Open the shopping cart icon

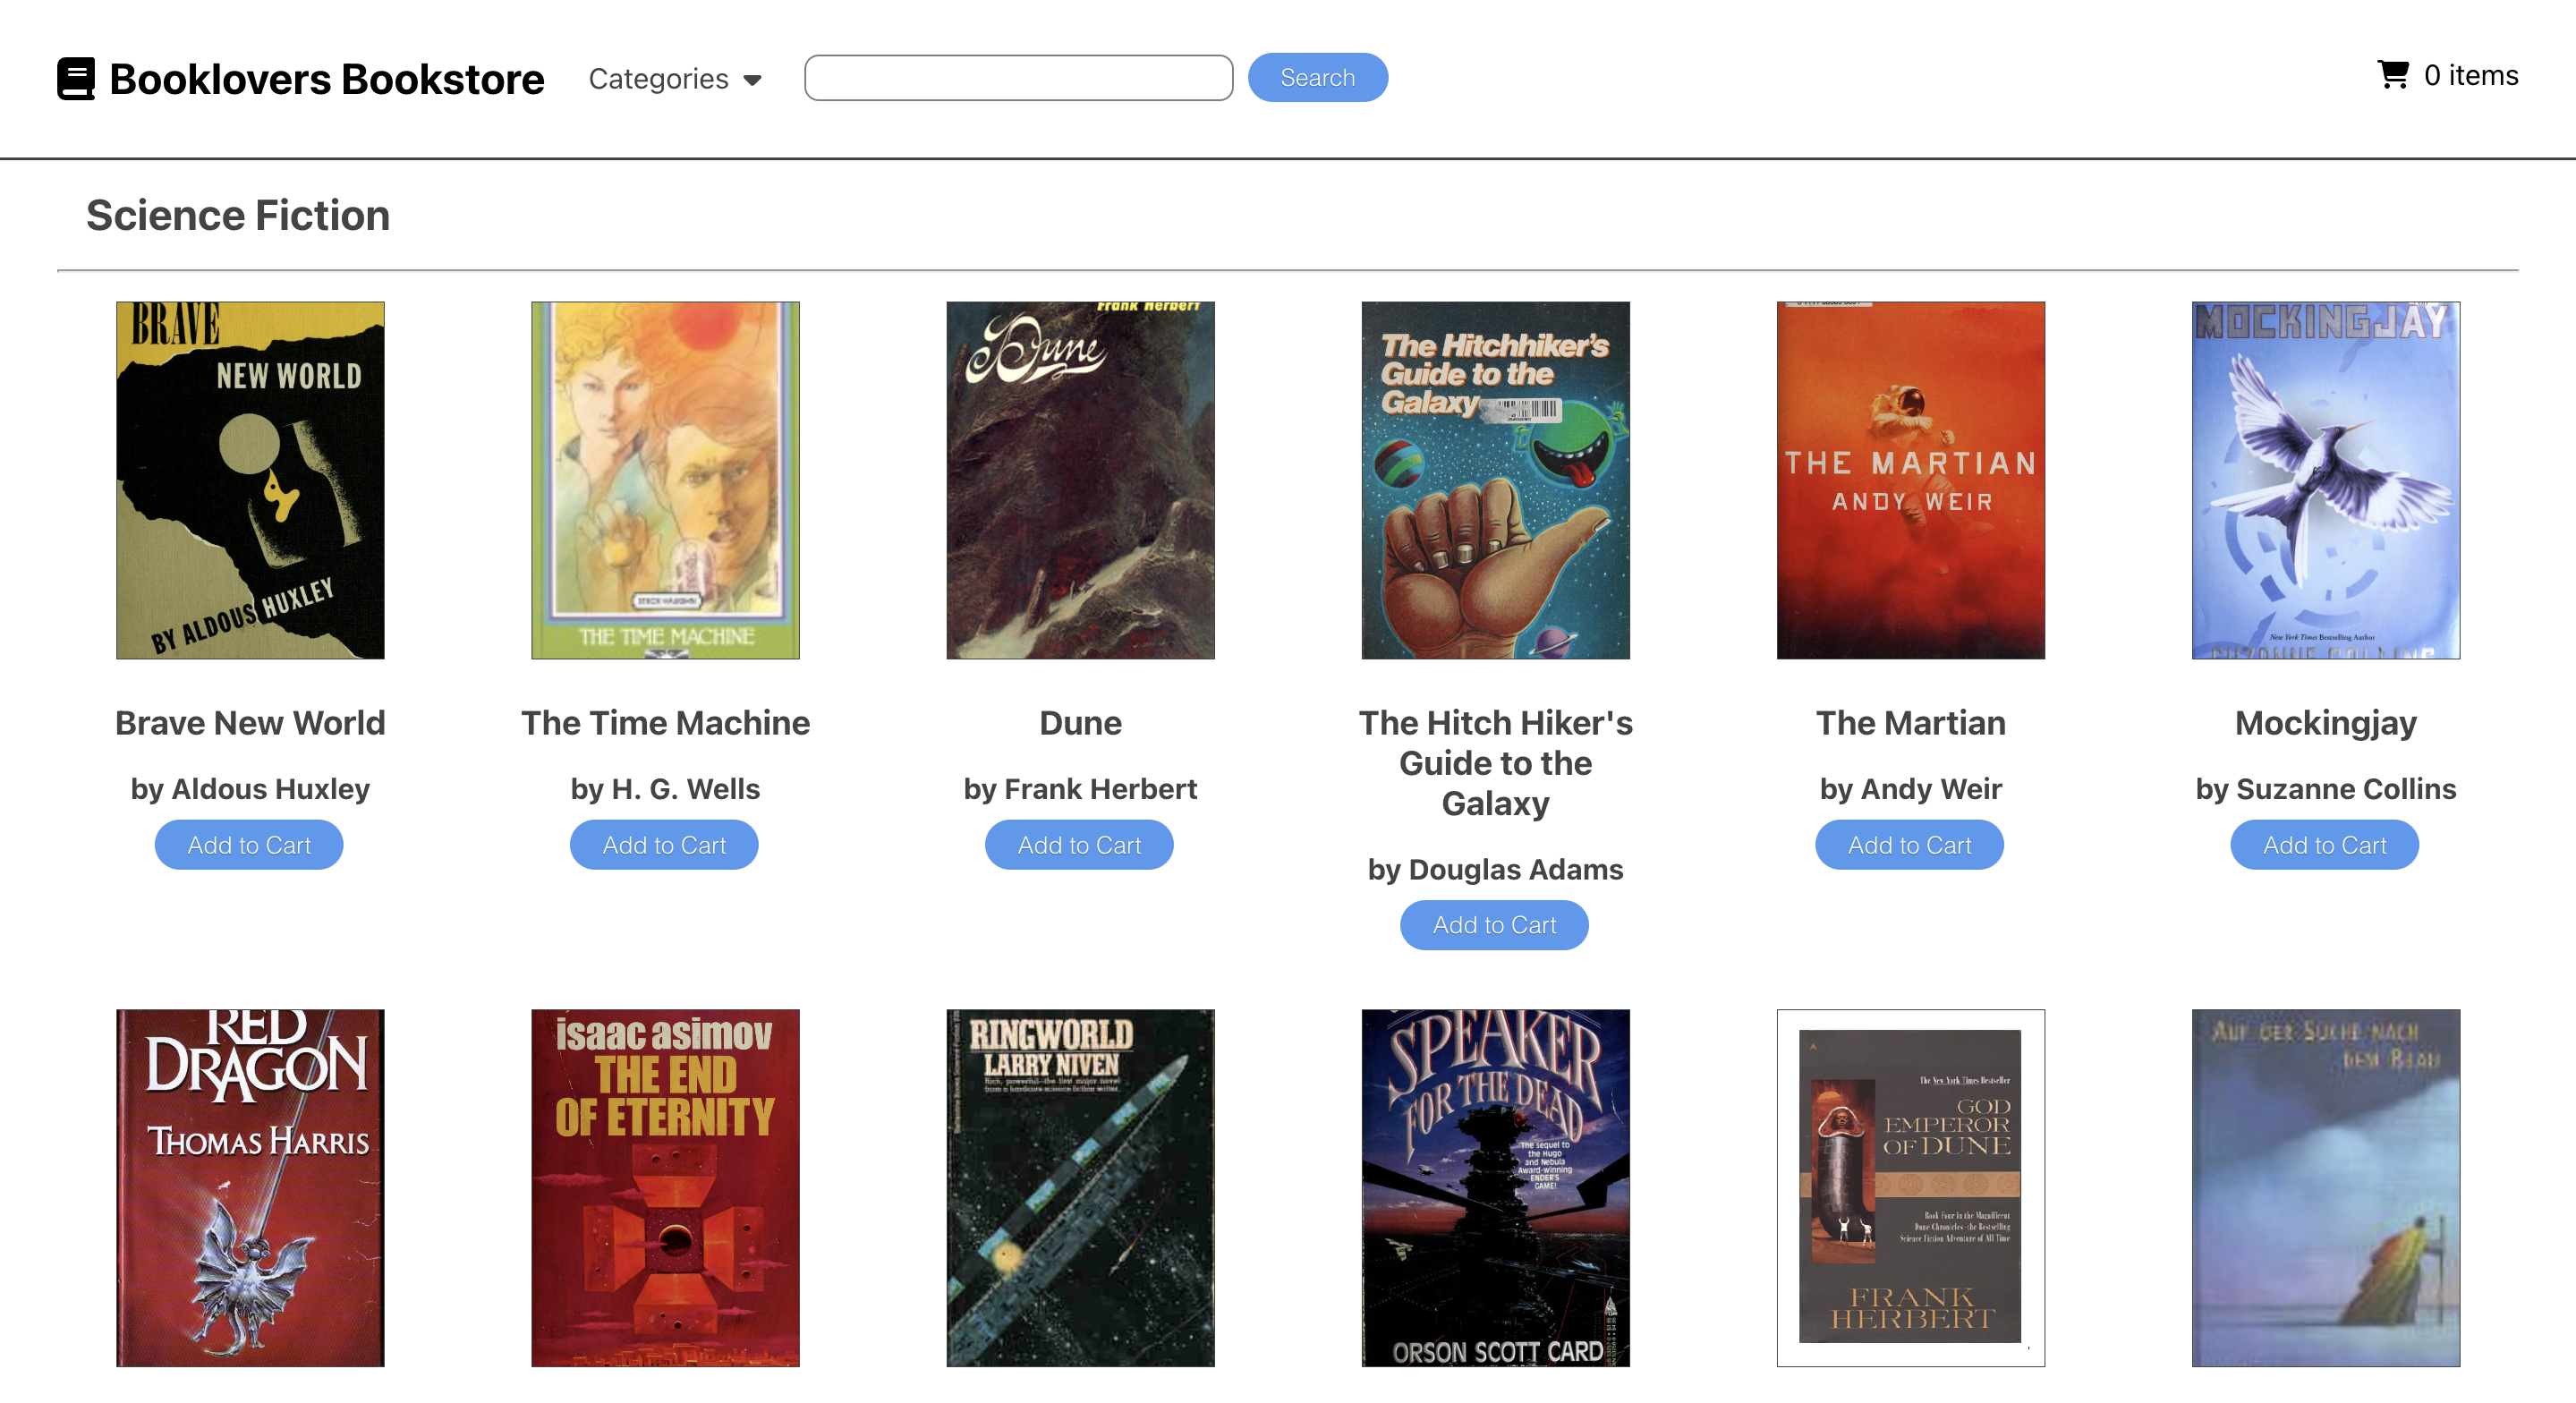coord(2393,75)
